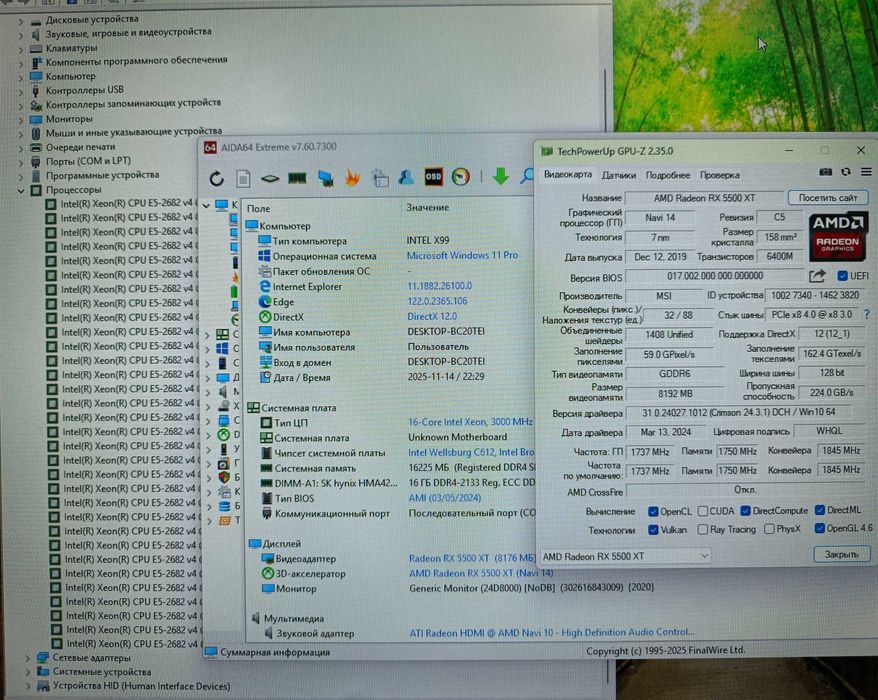Collapse top computer node in AIDA64 tree

tap(206, 205)
